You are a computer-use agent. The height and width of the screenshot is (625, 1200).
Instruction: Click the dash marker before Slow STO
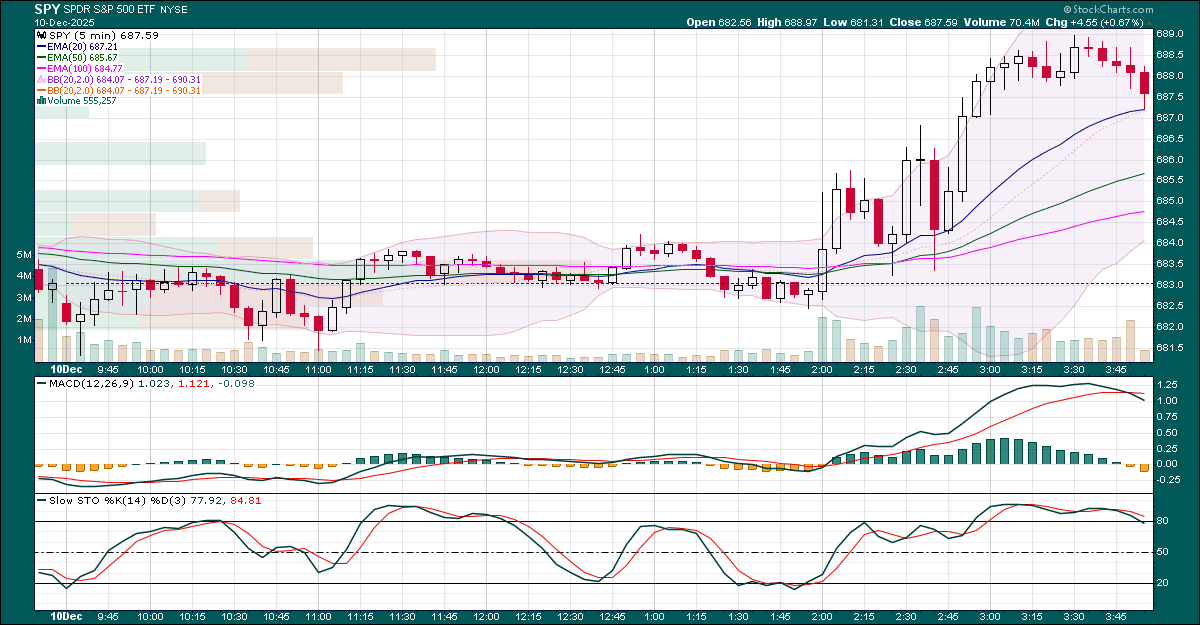click(40, 499)
